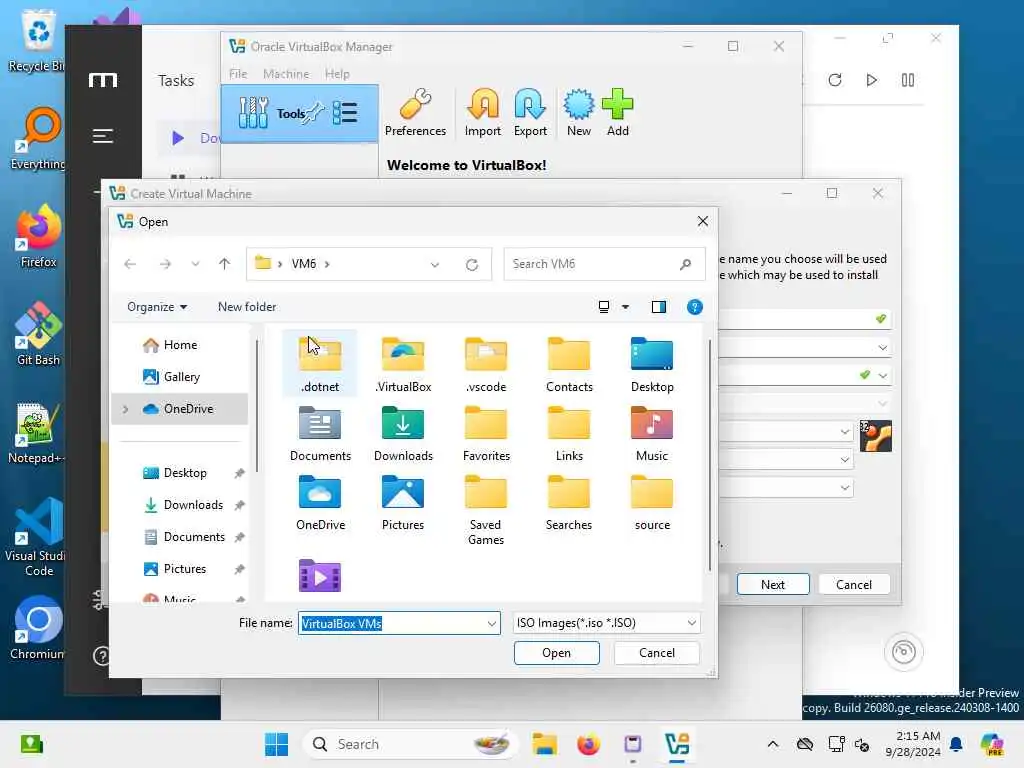Open the OneDrive folder in file list
The image size is (1024, 768).
coord(320,503)
